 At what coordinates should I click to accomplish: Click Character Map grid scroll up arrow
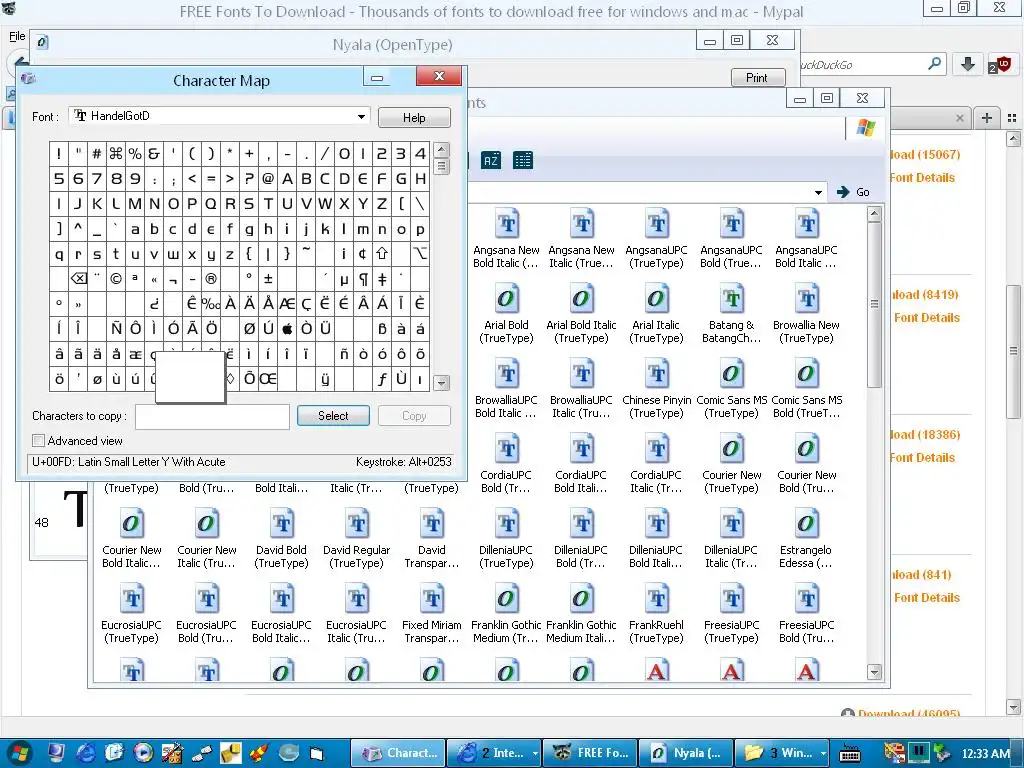441,150
